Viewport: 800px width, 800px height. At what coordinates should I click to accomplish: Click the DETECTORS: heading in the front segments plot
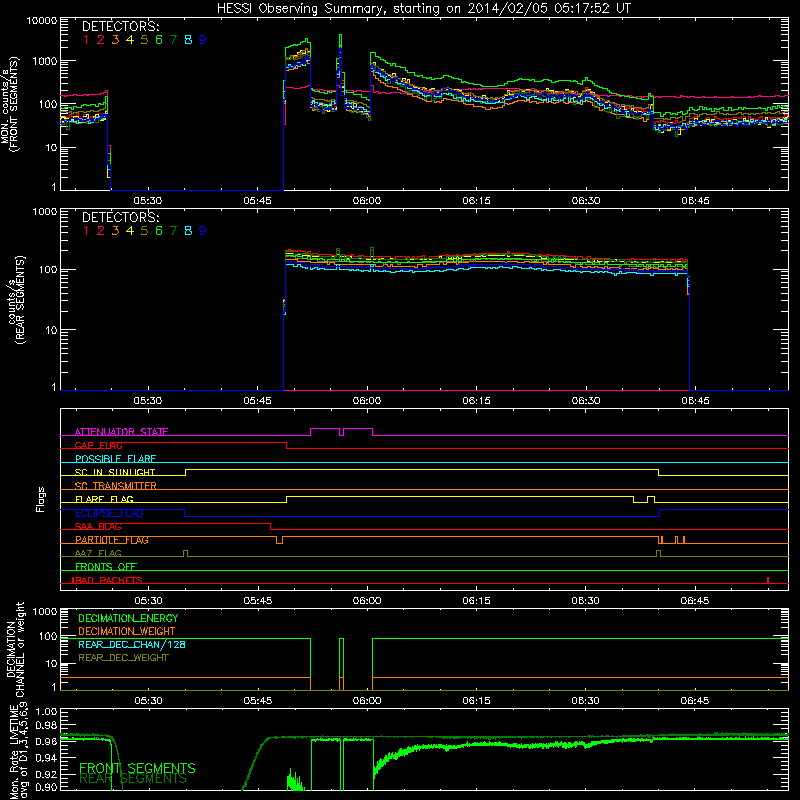click(x=120, y=27)
